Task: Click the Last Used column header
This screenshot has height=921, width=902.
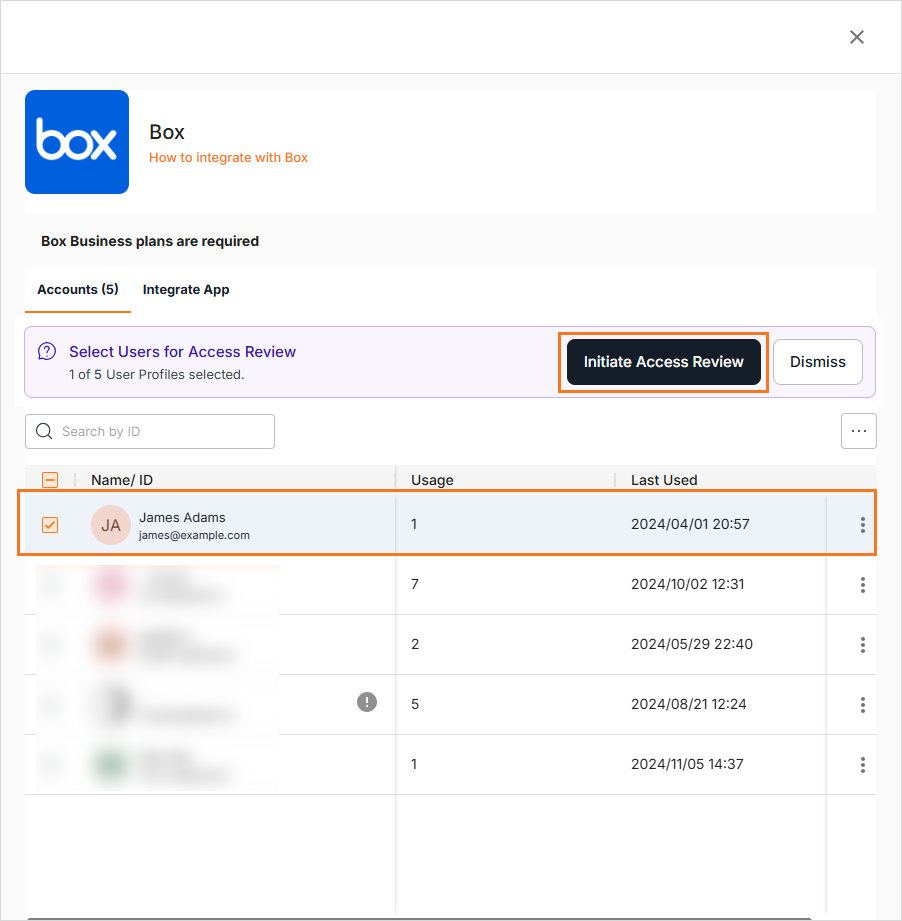Action: click(x=664, y=480)
